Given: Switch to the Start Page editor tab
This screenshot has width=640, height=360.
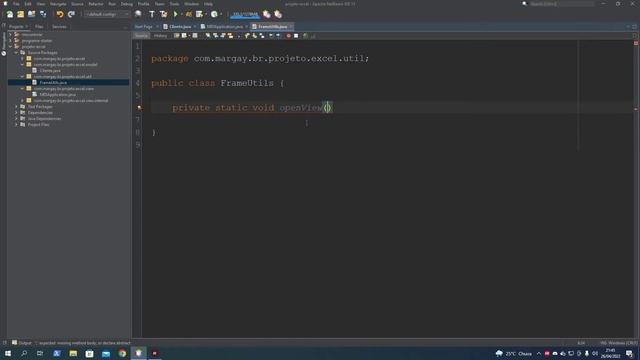Looking at the screenshot, I should [144, 27].
